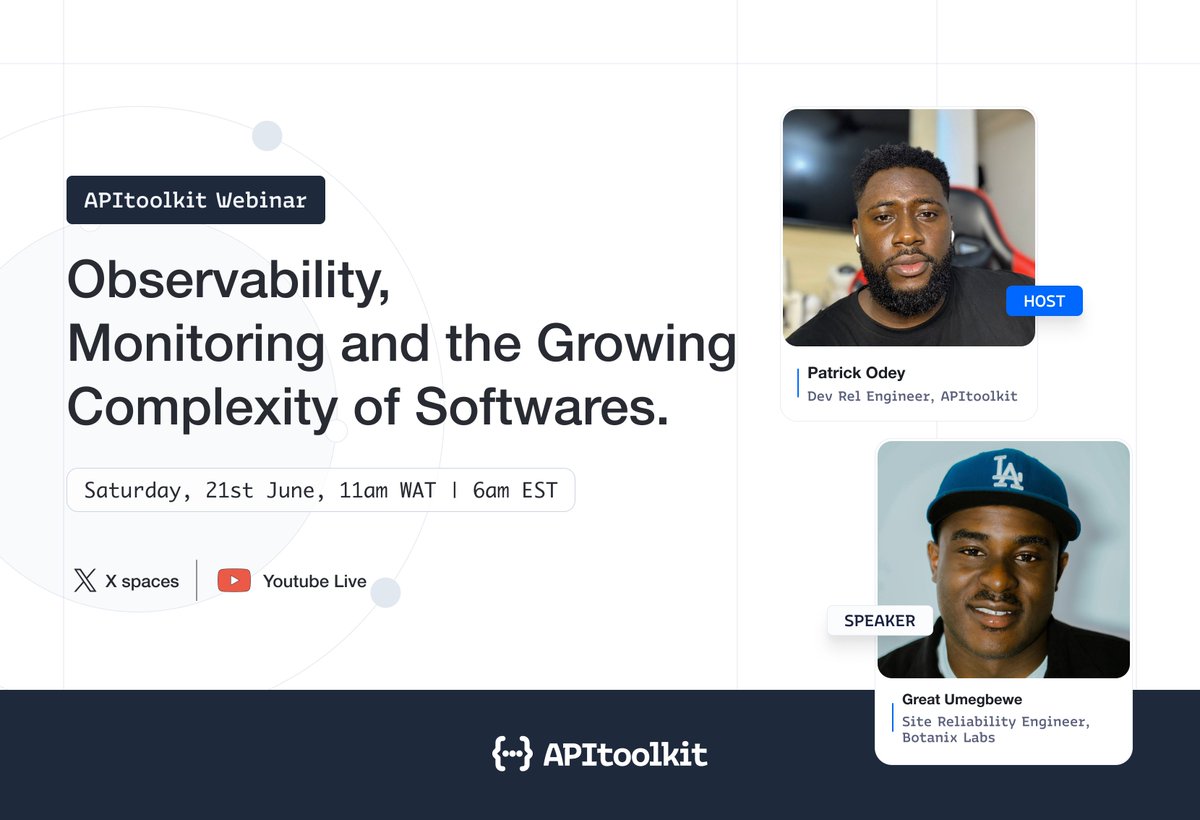
Task: Click the HOST label badge
Action: click(1044, 301)
